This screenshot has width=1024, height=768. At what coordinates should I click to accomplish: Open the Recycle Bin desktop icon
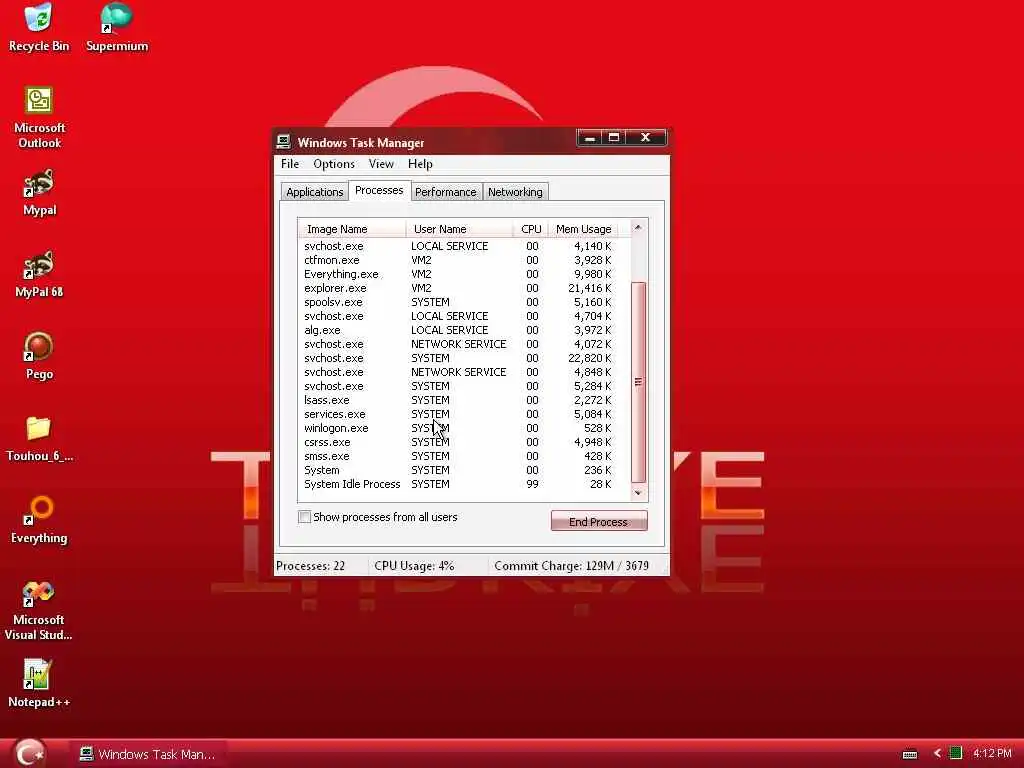[39, 26]
